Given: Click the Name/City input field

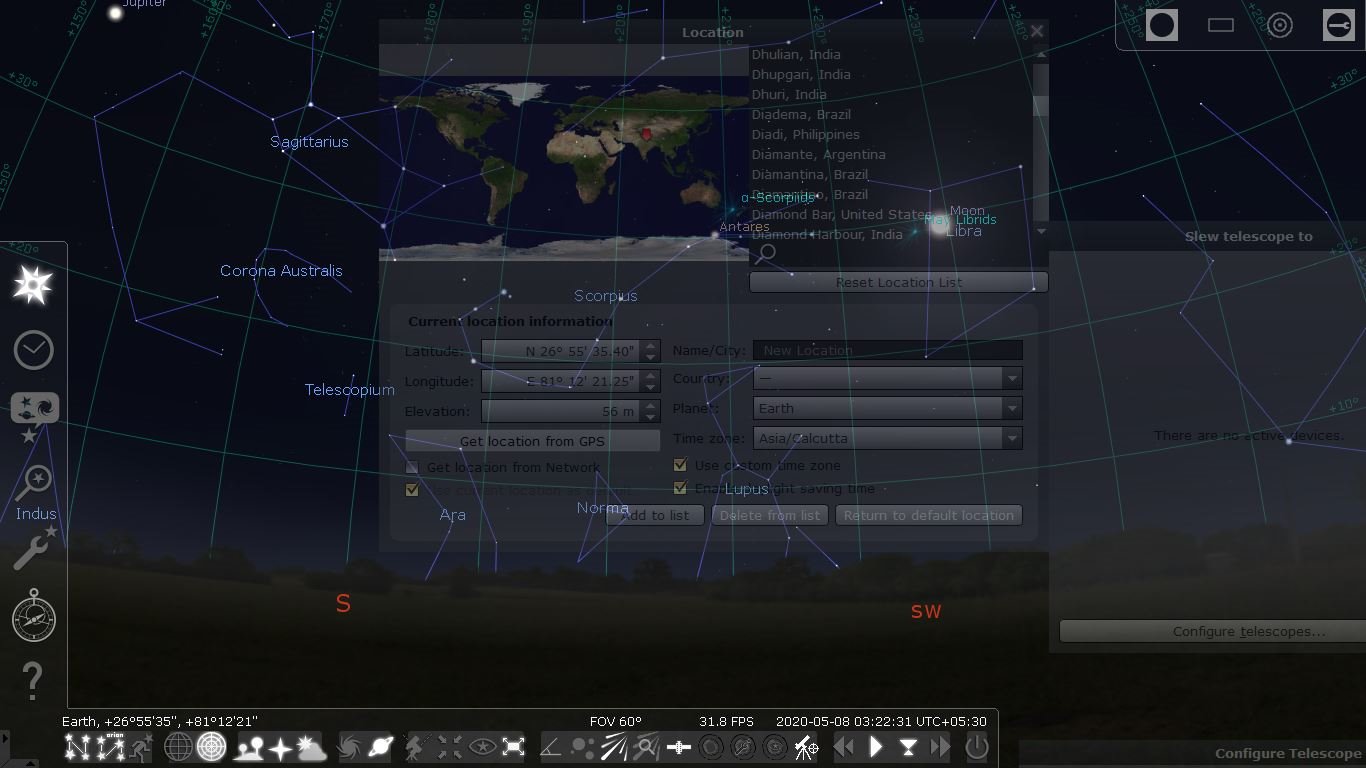Looking at the screenshot, I should point(887,350).
